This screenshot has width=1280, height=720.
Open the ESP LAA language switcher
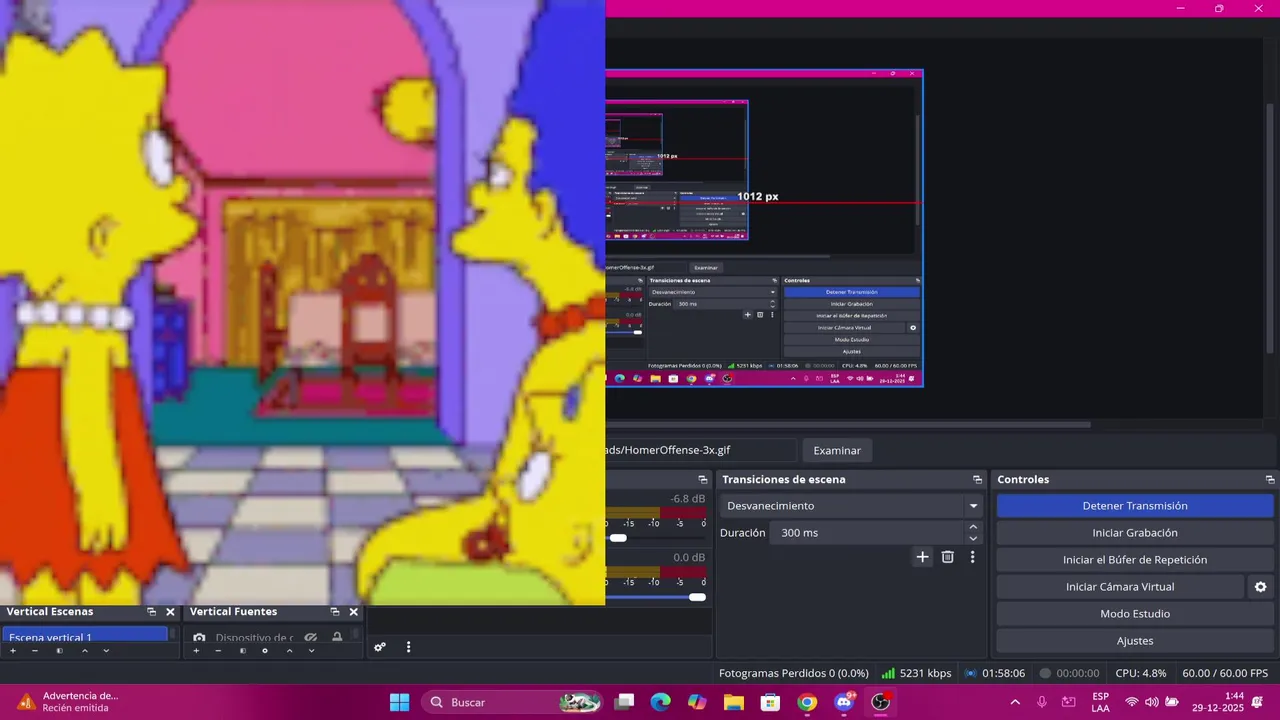click(1100, 702)
